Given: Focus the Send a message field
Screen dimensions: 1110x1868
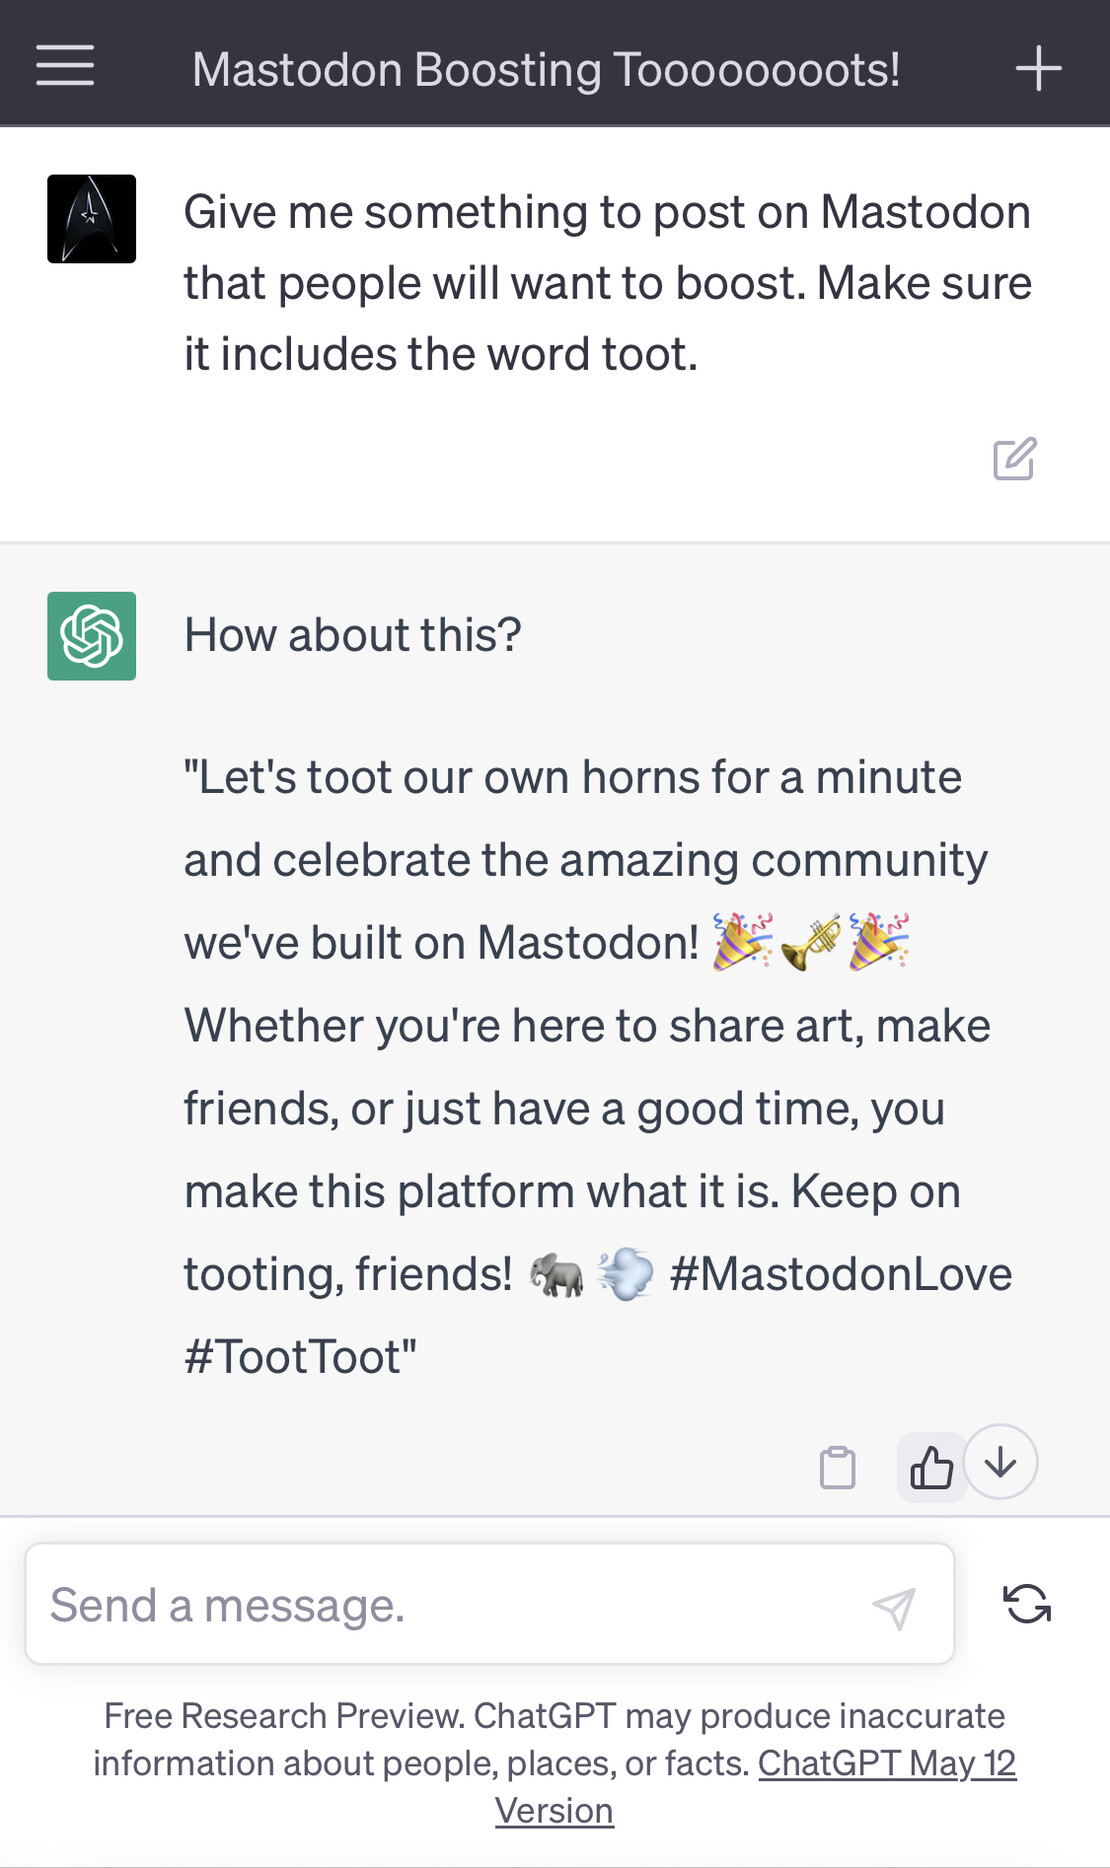Looking at the screenshot, I should [x=490, y=1604].
